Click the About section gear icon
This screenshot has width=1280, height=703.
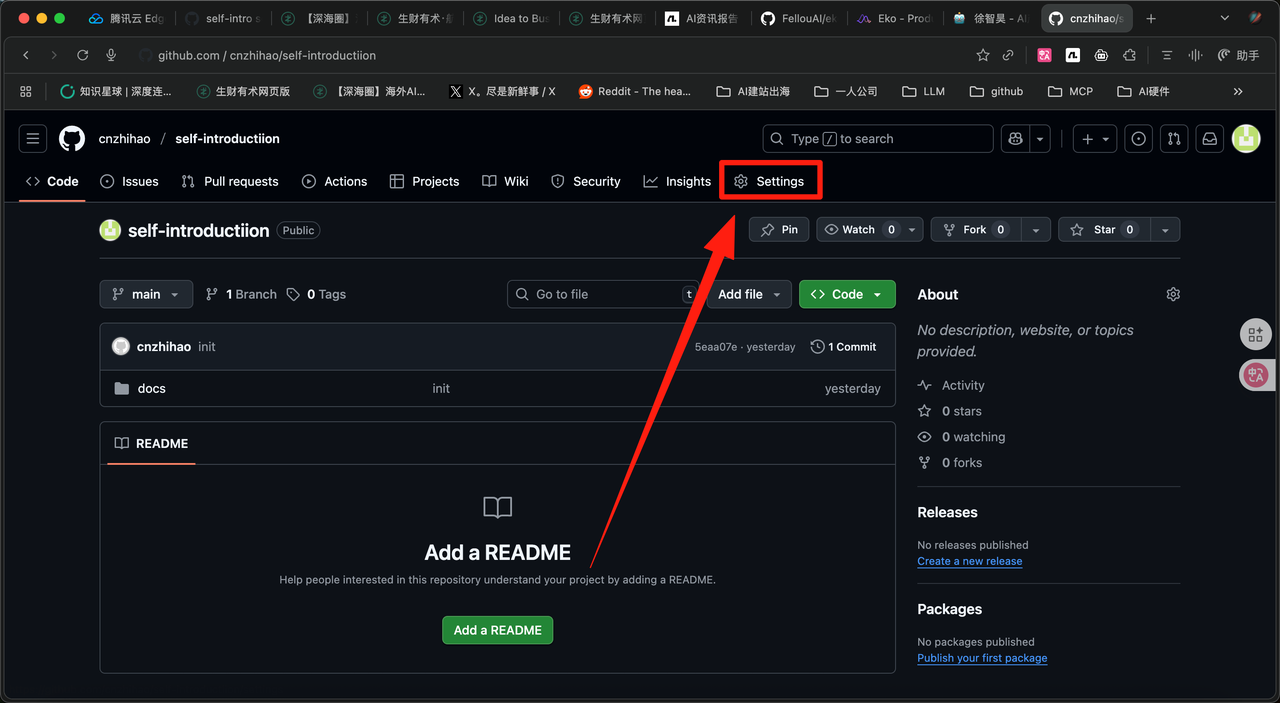pyautogui.click(x=1173, y=294)
